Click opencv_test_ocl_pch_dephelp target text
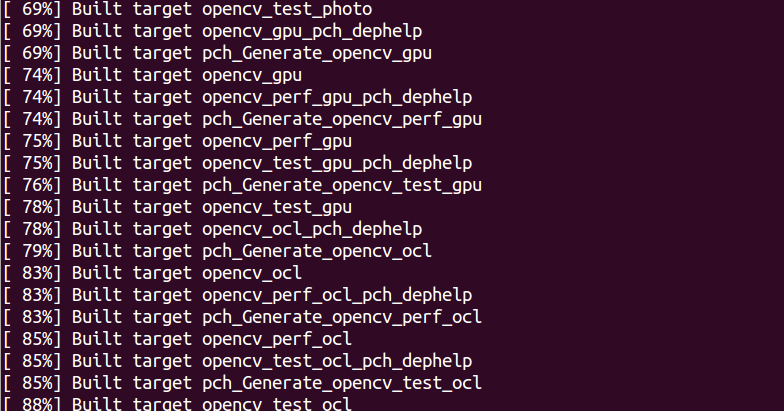Image resolution: width=784 pixels, height=411 pixels. (337, 362)
